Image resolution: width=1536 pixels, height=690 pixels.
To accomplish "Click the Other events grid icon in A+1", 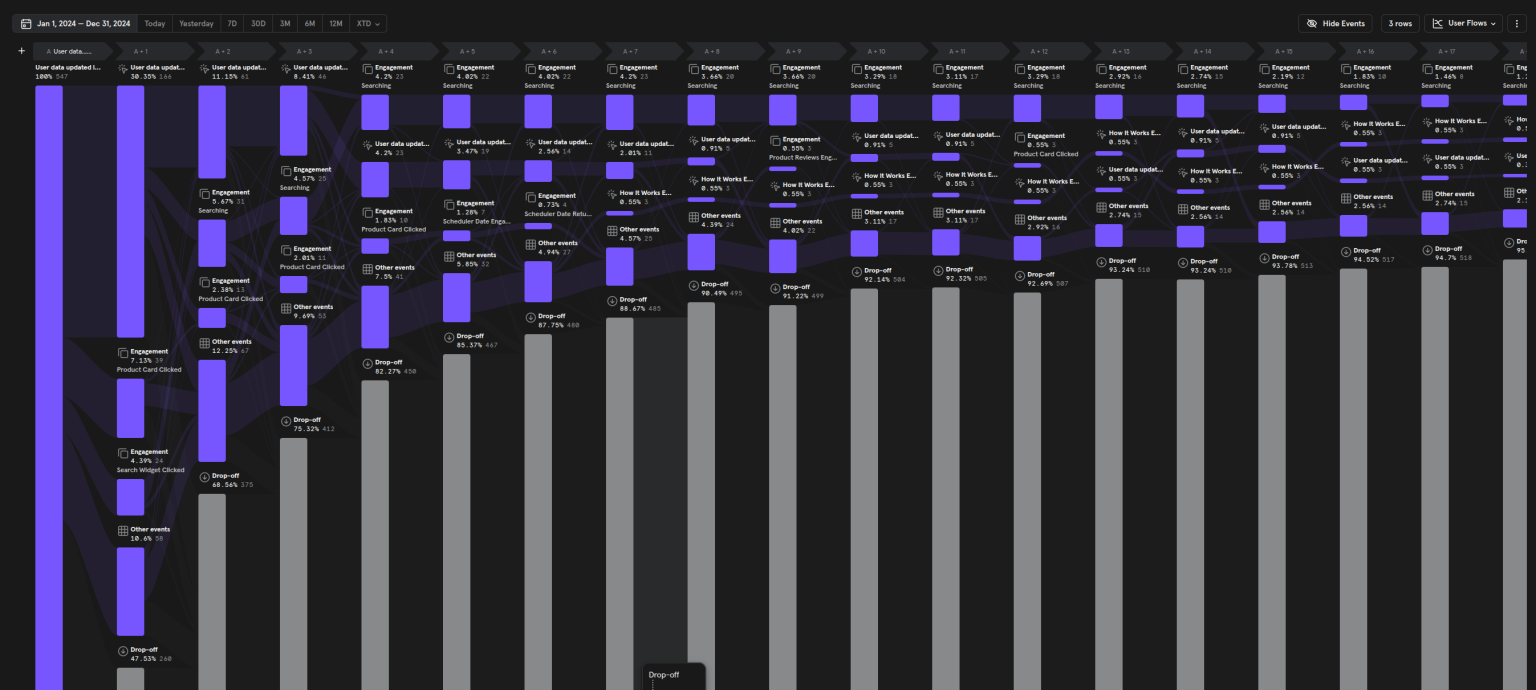I will tap(123, 531).
